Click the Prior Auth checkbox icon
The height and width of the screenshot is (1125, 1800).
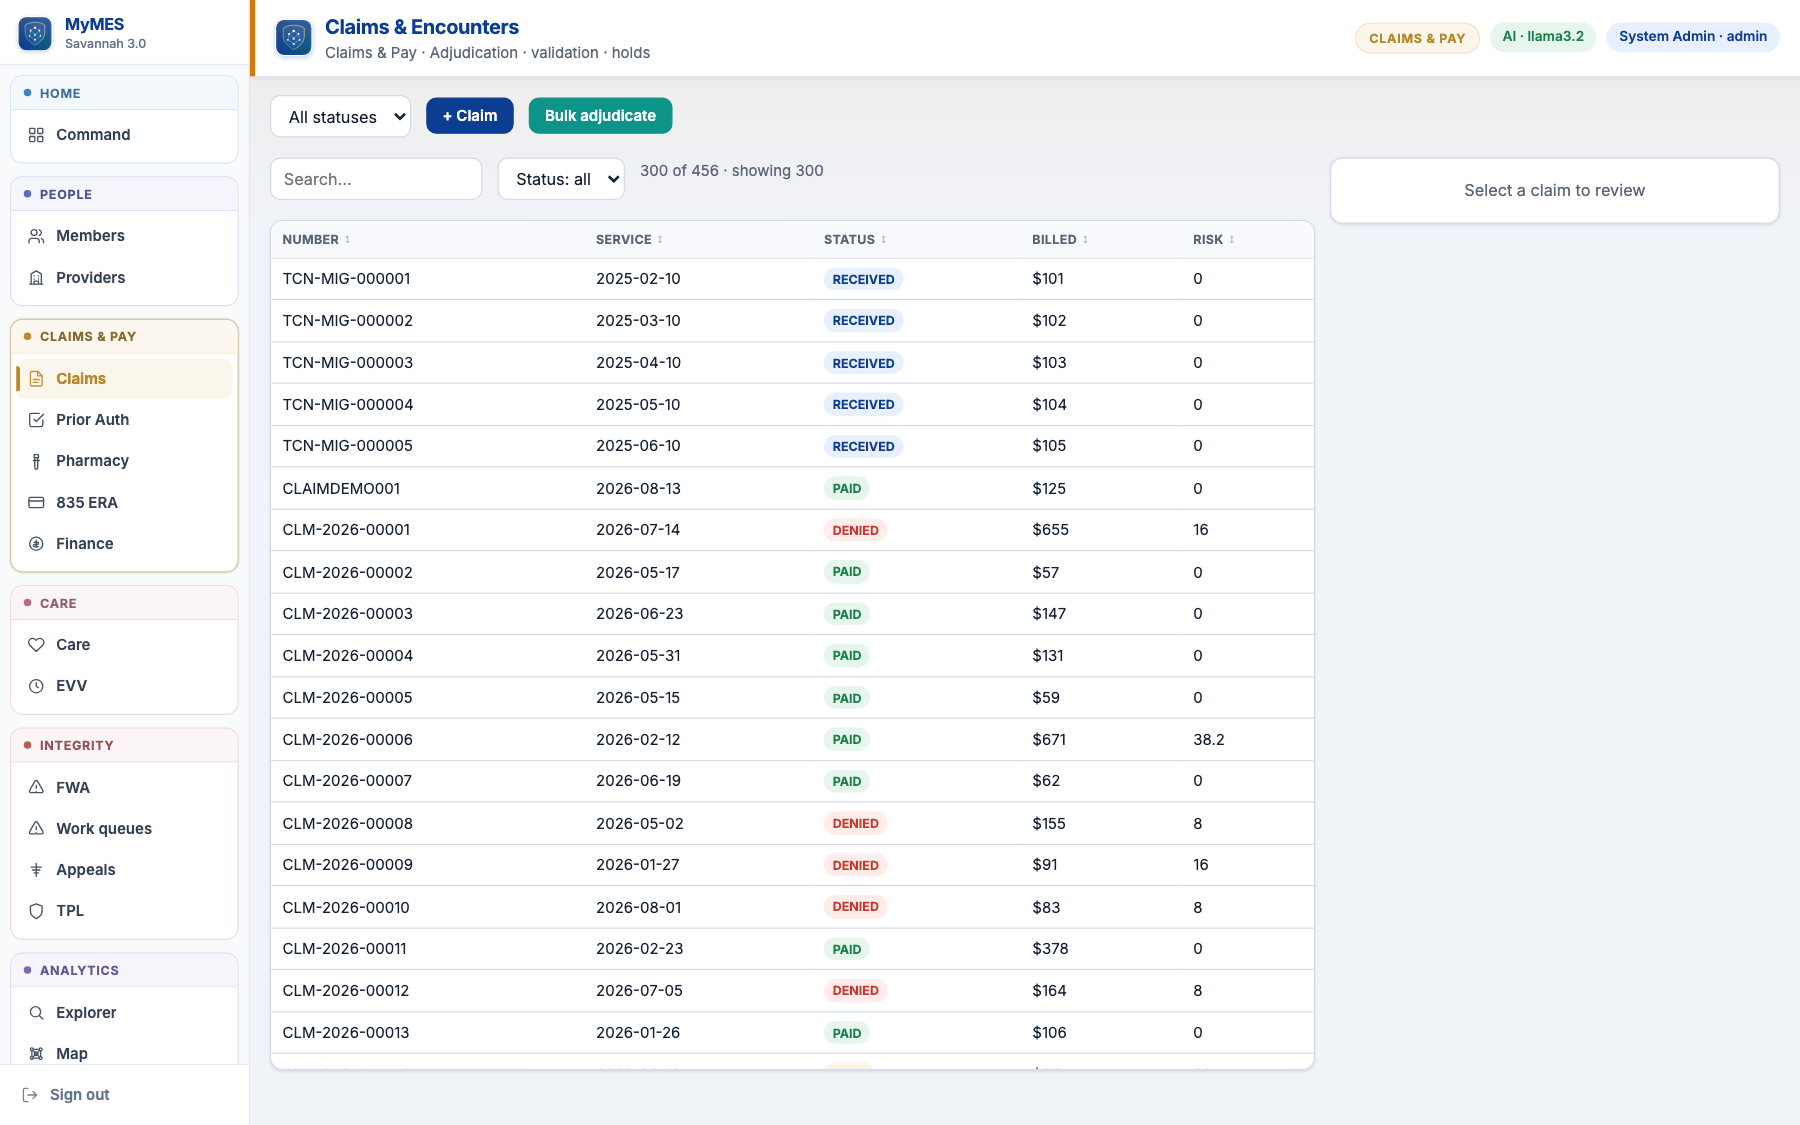36,420
